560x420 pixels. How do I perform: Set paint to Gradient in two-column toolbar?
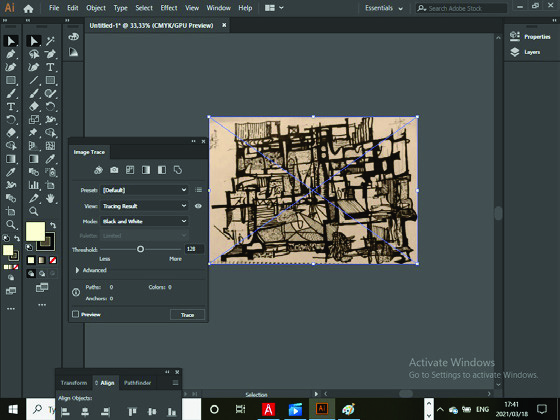click(x=42, y=260)
